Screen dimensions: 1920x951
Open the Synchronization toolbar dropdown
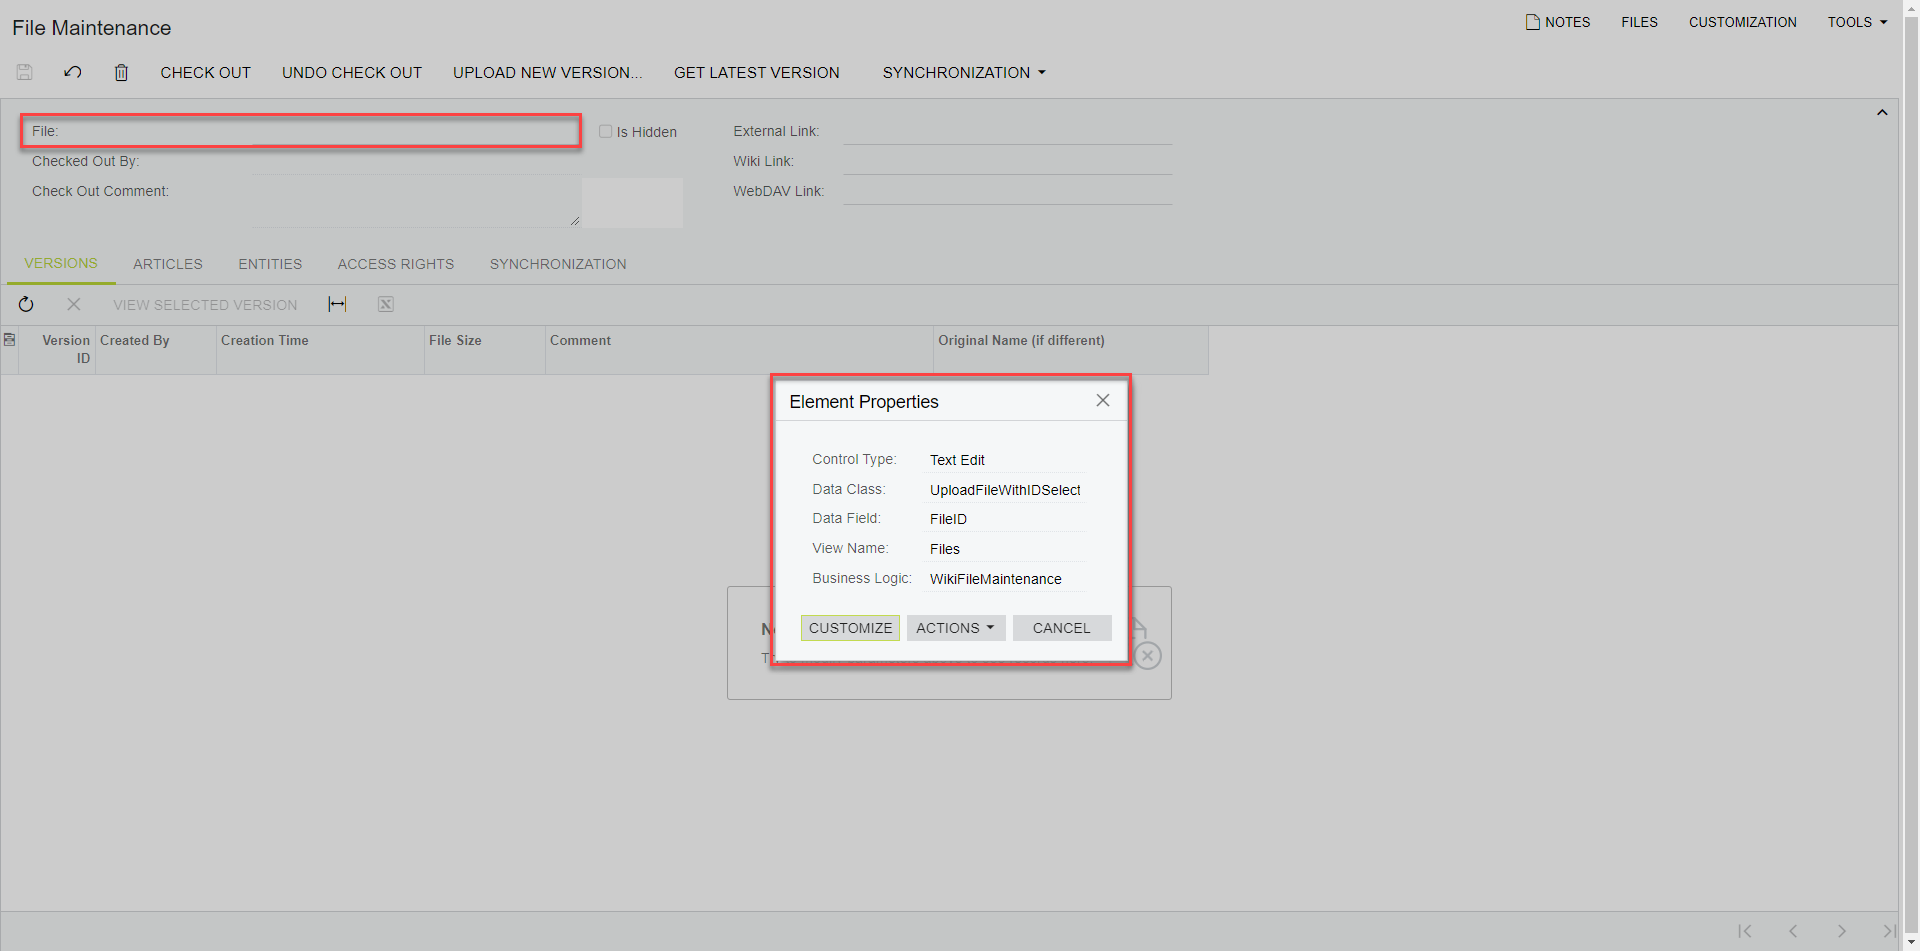point(963,72)
